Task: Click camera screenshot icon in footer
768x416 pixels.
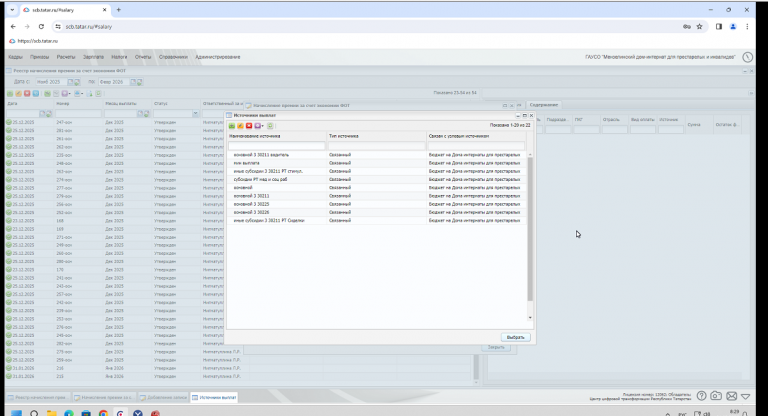Action: tap(716, 396)
